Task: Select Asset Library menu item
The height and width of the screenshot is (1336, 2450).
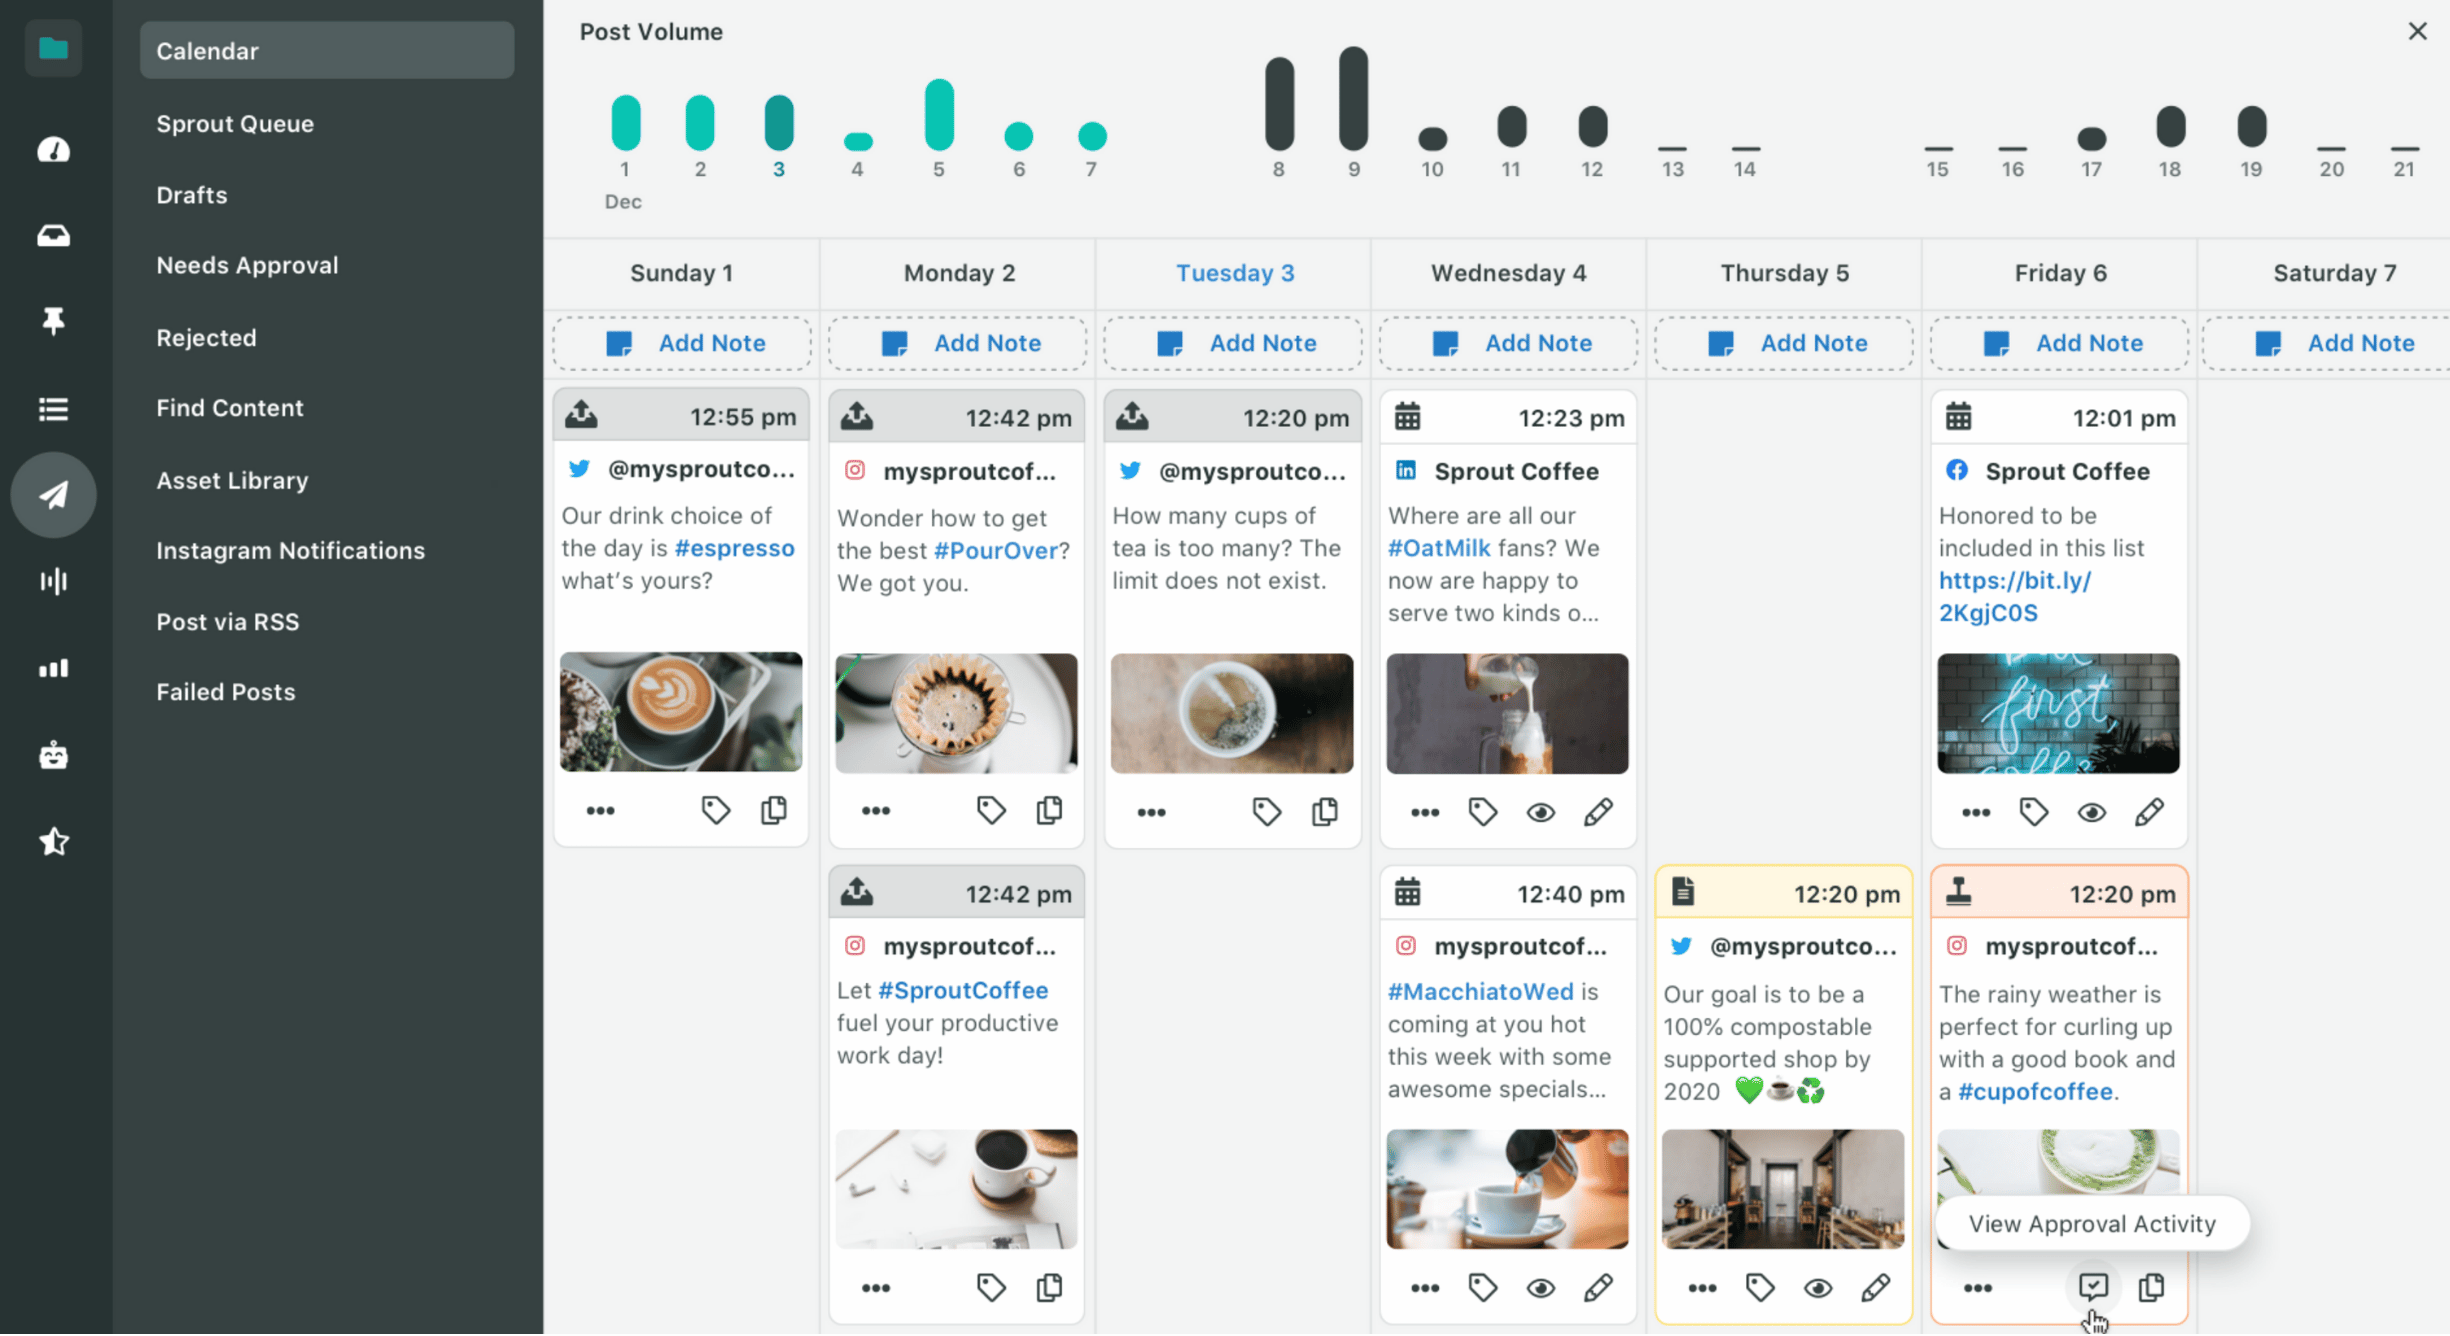Action: 232,480
